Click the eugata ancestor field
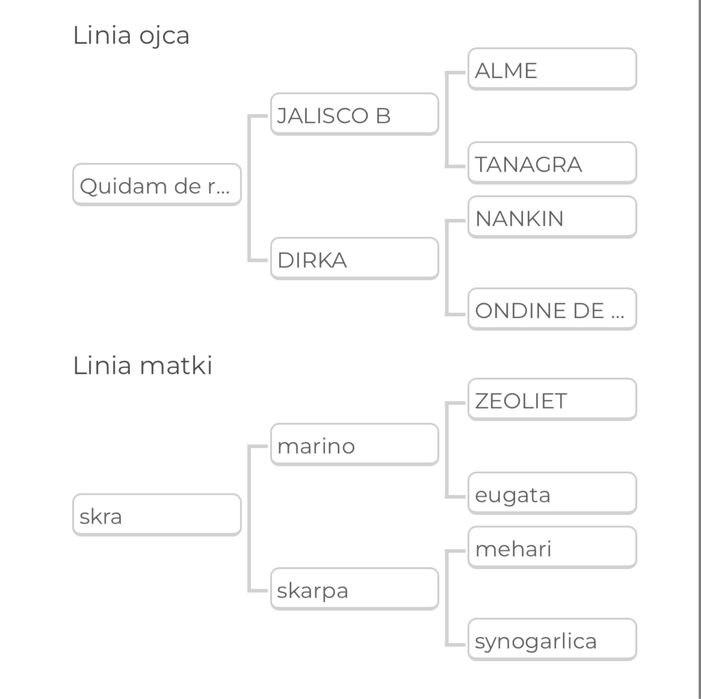This screenshot has width=701, height=699. click(x=552, y=494)
